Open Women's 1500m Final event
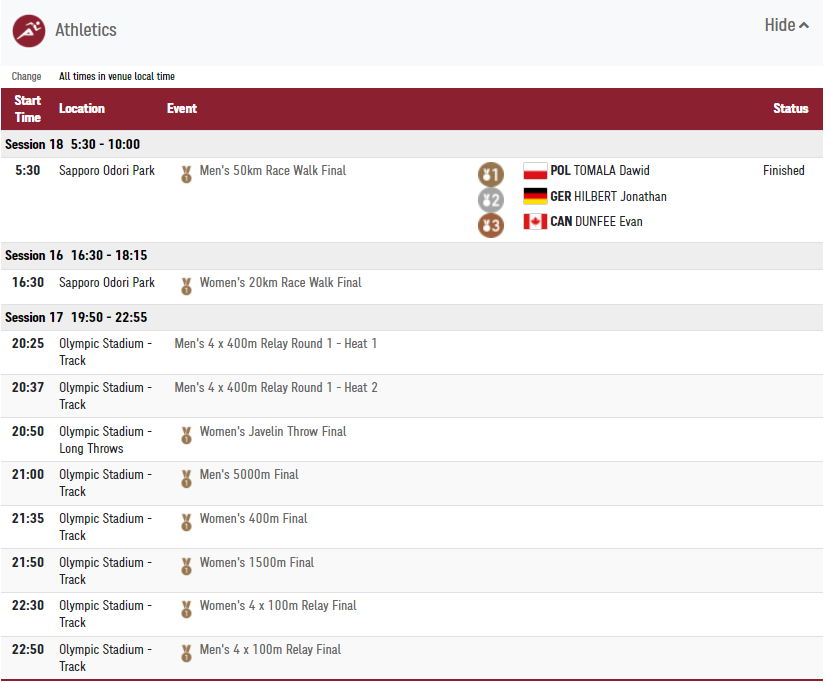 point(257,562)
